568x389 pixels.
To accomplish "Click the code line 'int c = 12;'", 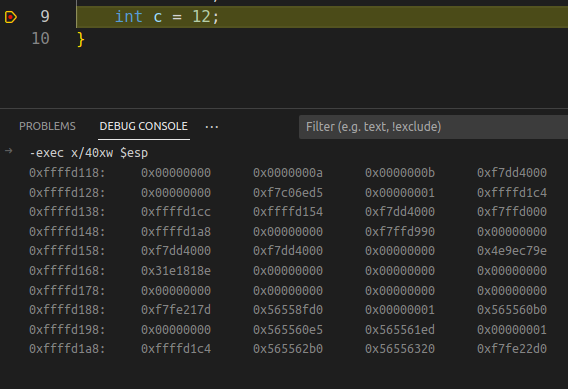I will [167, 17].
